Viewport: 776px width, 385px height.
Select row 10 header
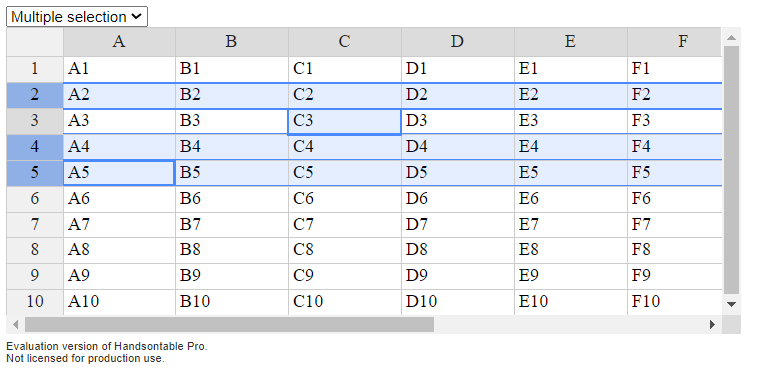[35, 302]
